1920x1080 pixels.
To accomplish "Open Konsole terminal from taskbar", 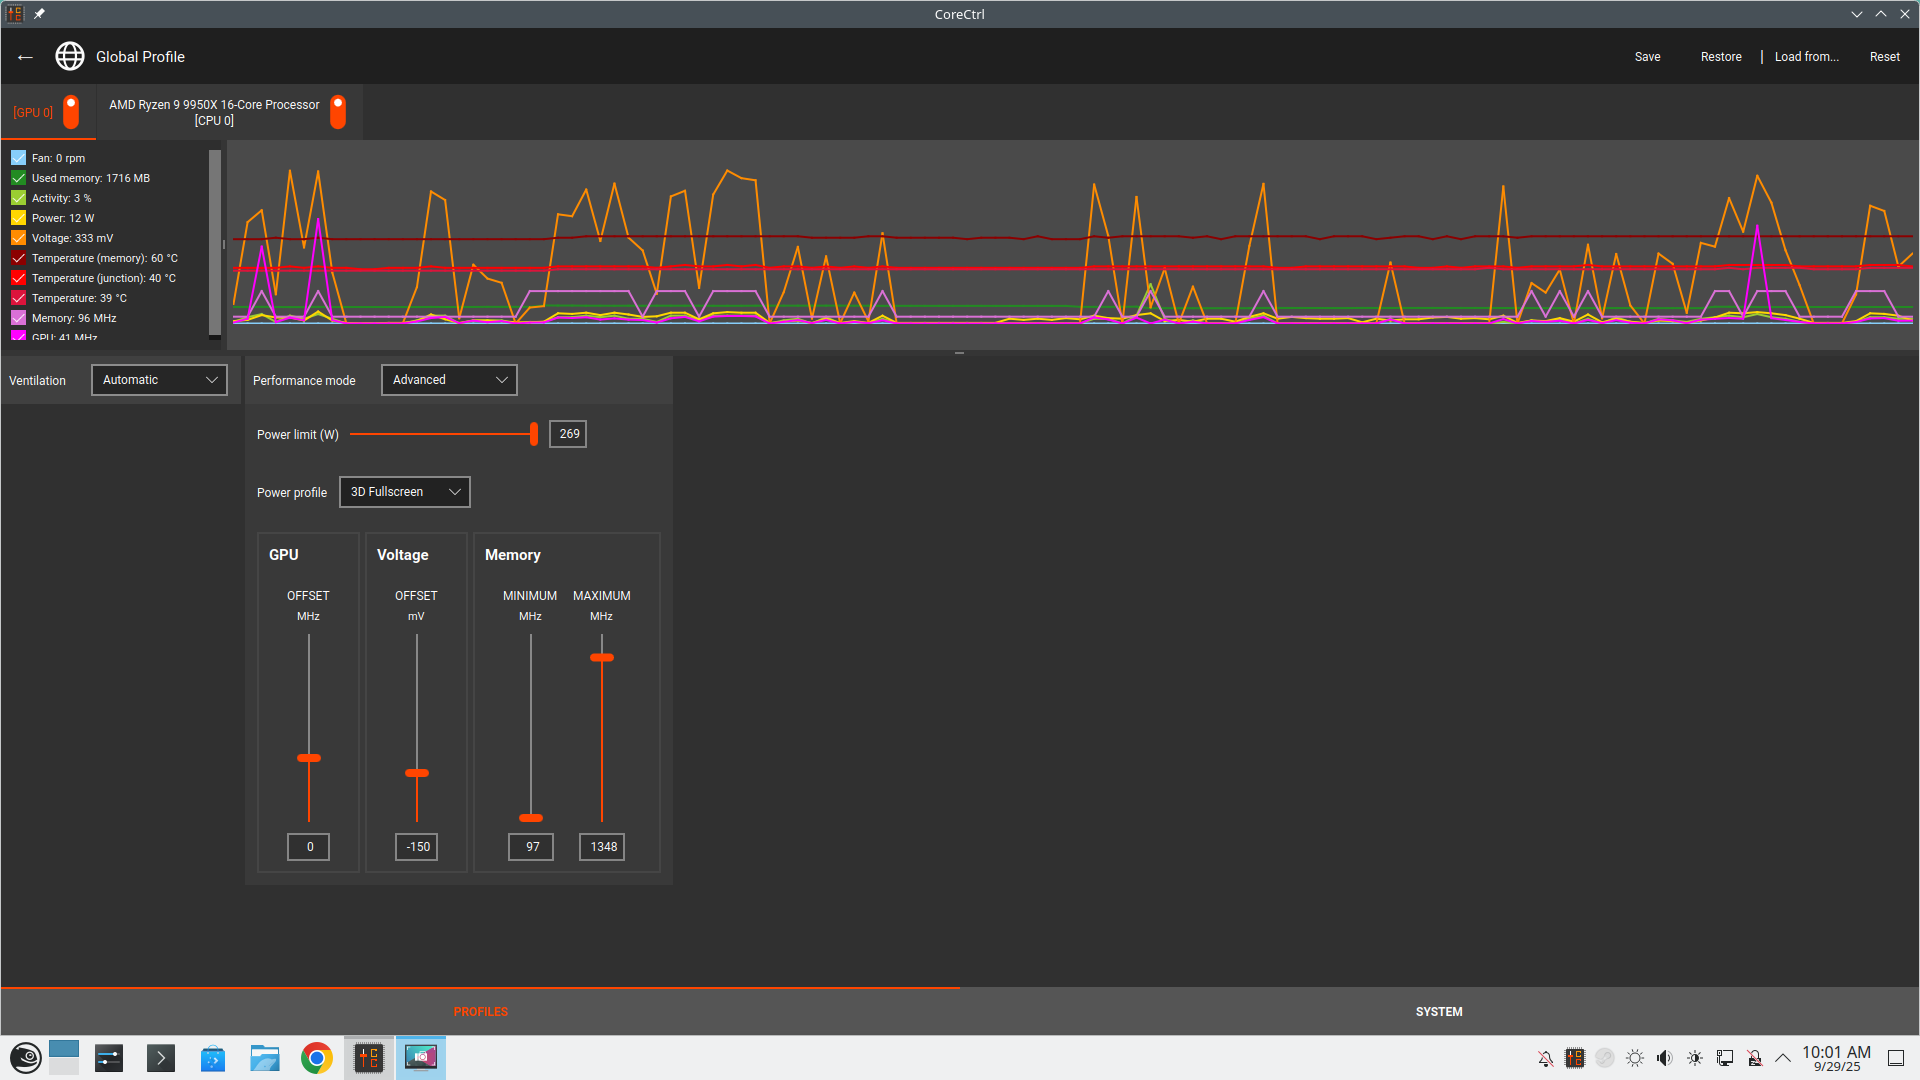I will [x=160, y=1058].
